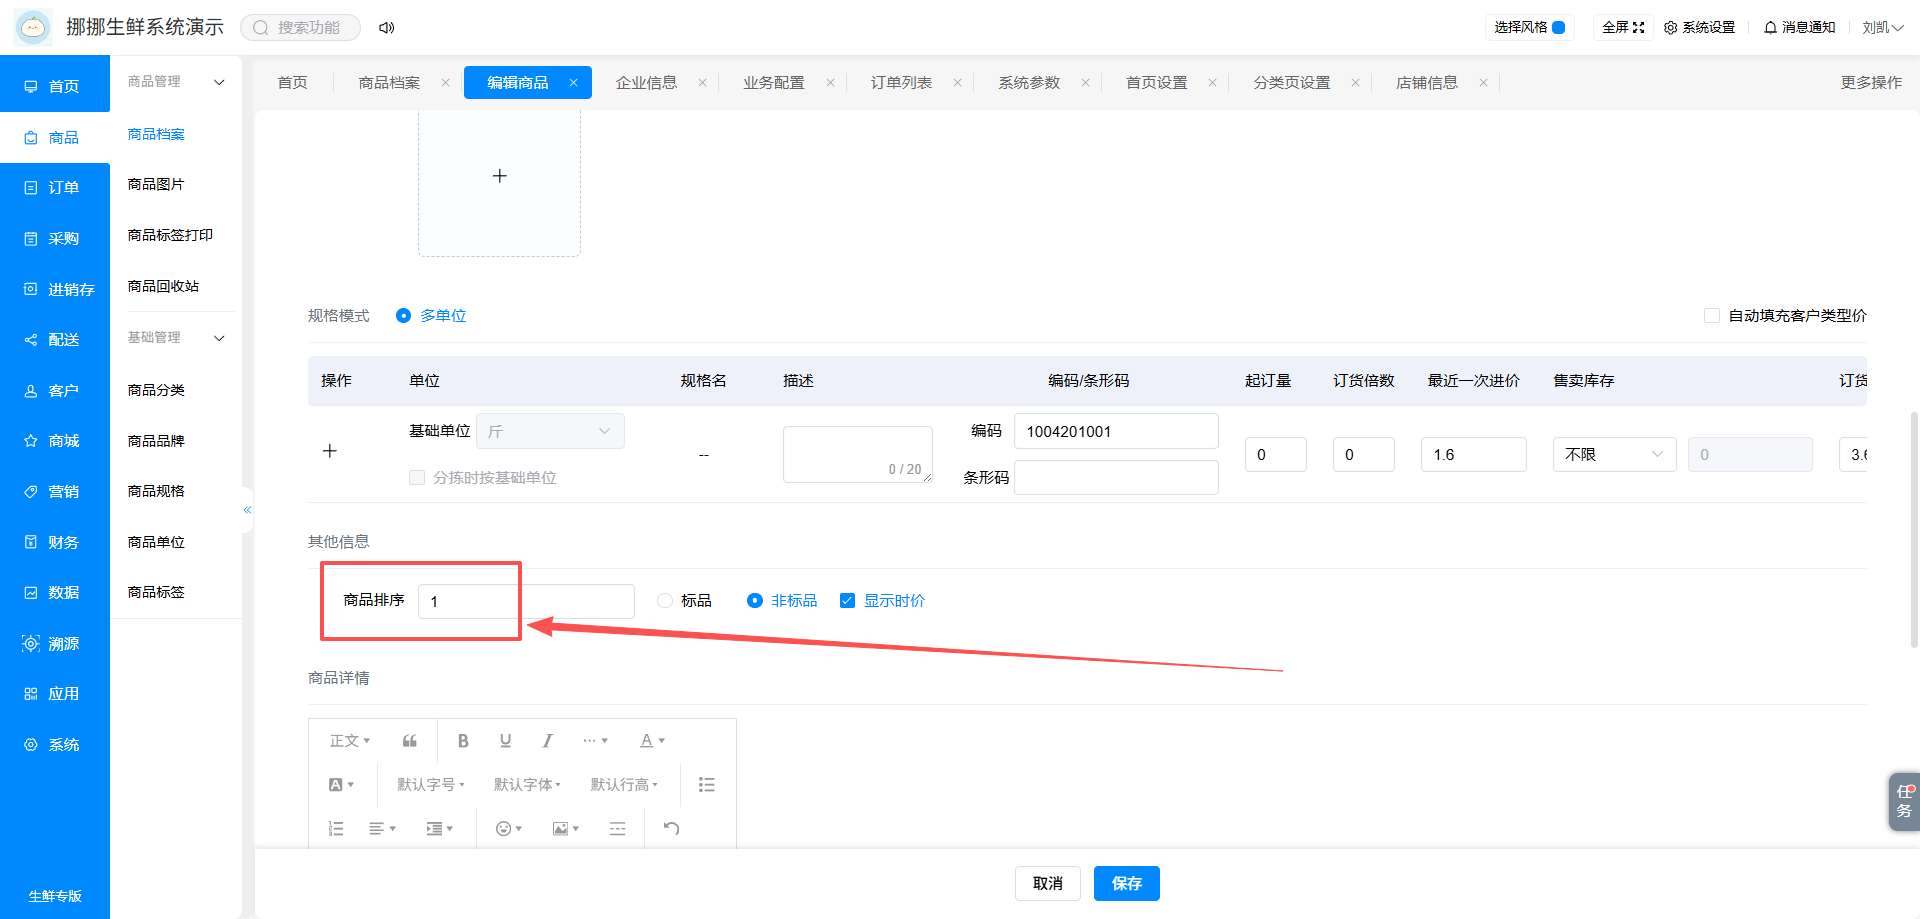Apply underline formatting in the editor
The width and height of the screenshot is (1920, 919).
505,741
